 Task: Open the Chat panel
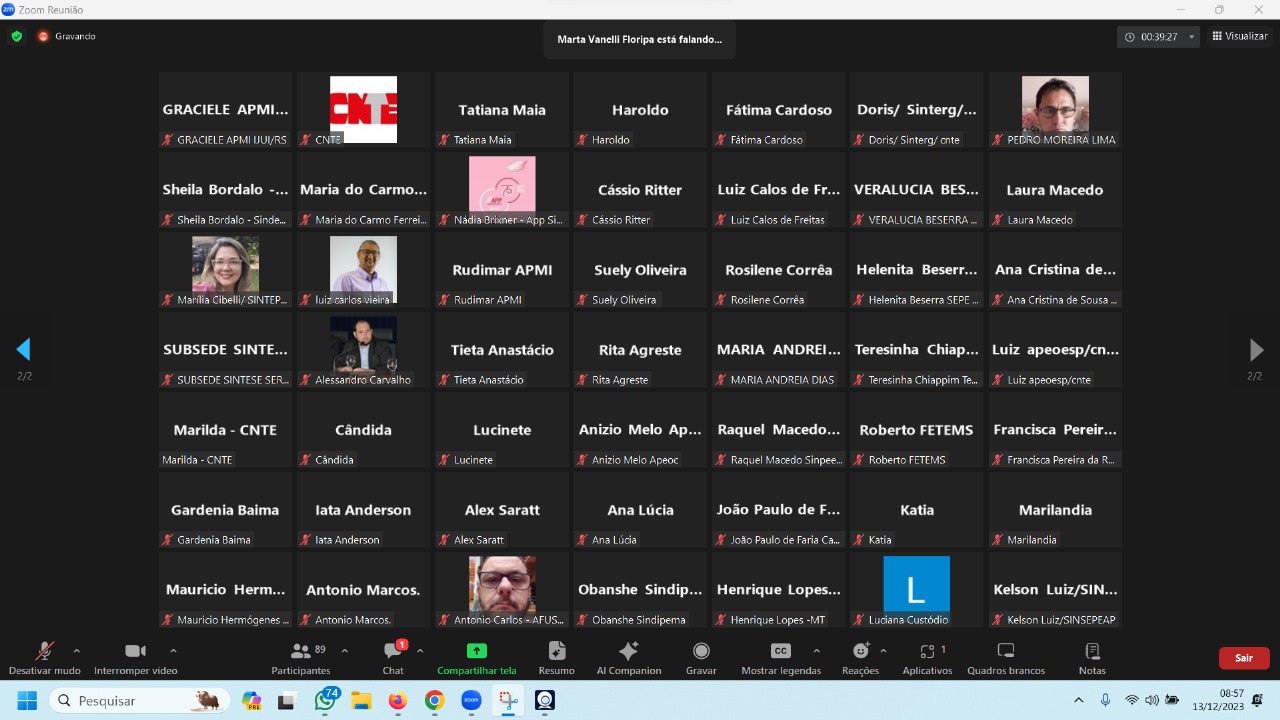393,658
